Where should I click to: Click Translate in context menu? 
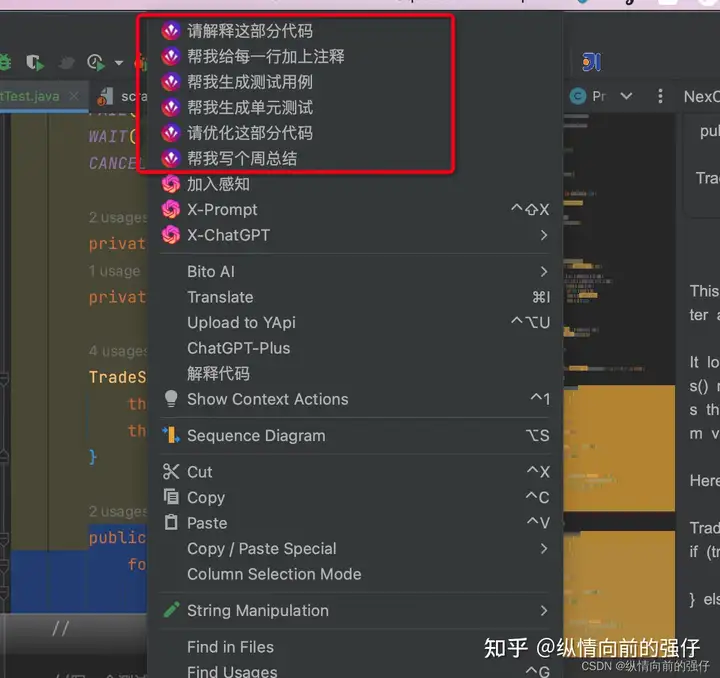click(354, 297)
